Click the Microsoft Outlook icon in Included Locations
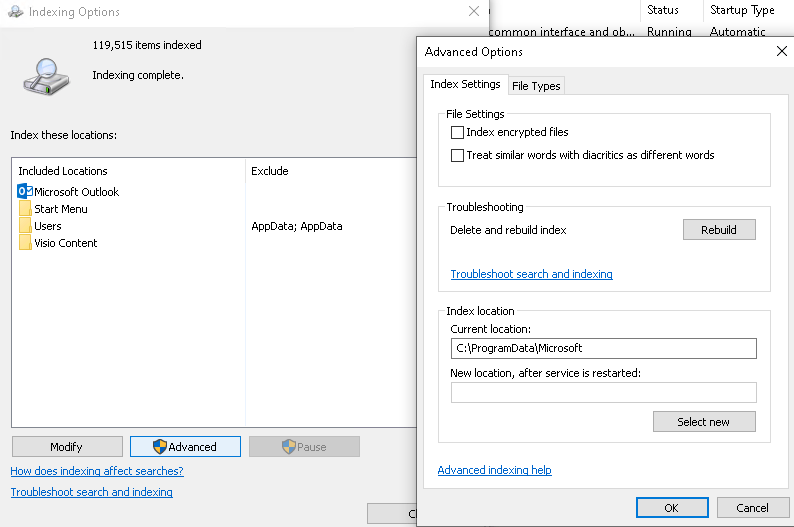Image resolution: width=794 pixels, height=527 pixels. [25, 191]
